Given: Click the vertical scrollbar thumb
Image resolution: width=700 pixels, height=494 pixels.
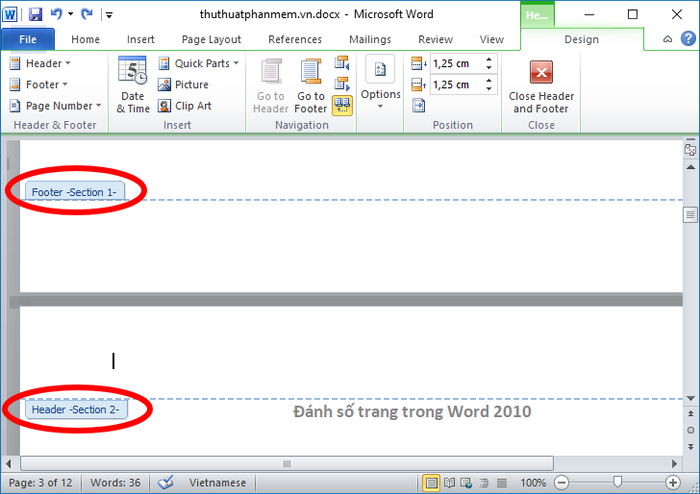Looking at the screenshot, I should pos(691,215).
